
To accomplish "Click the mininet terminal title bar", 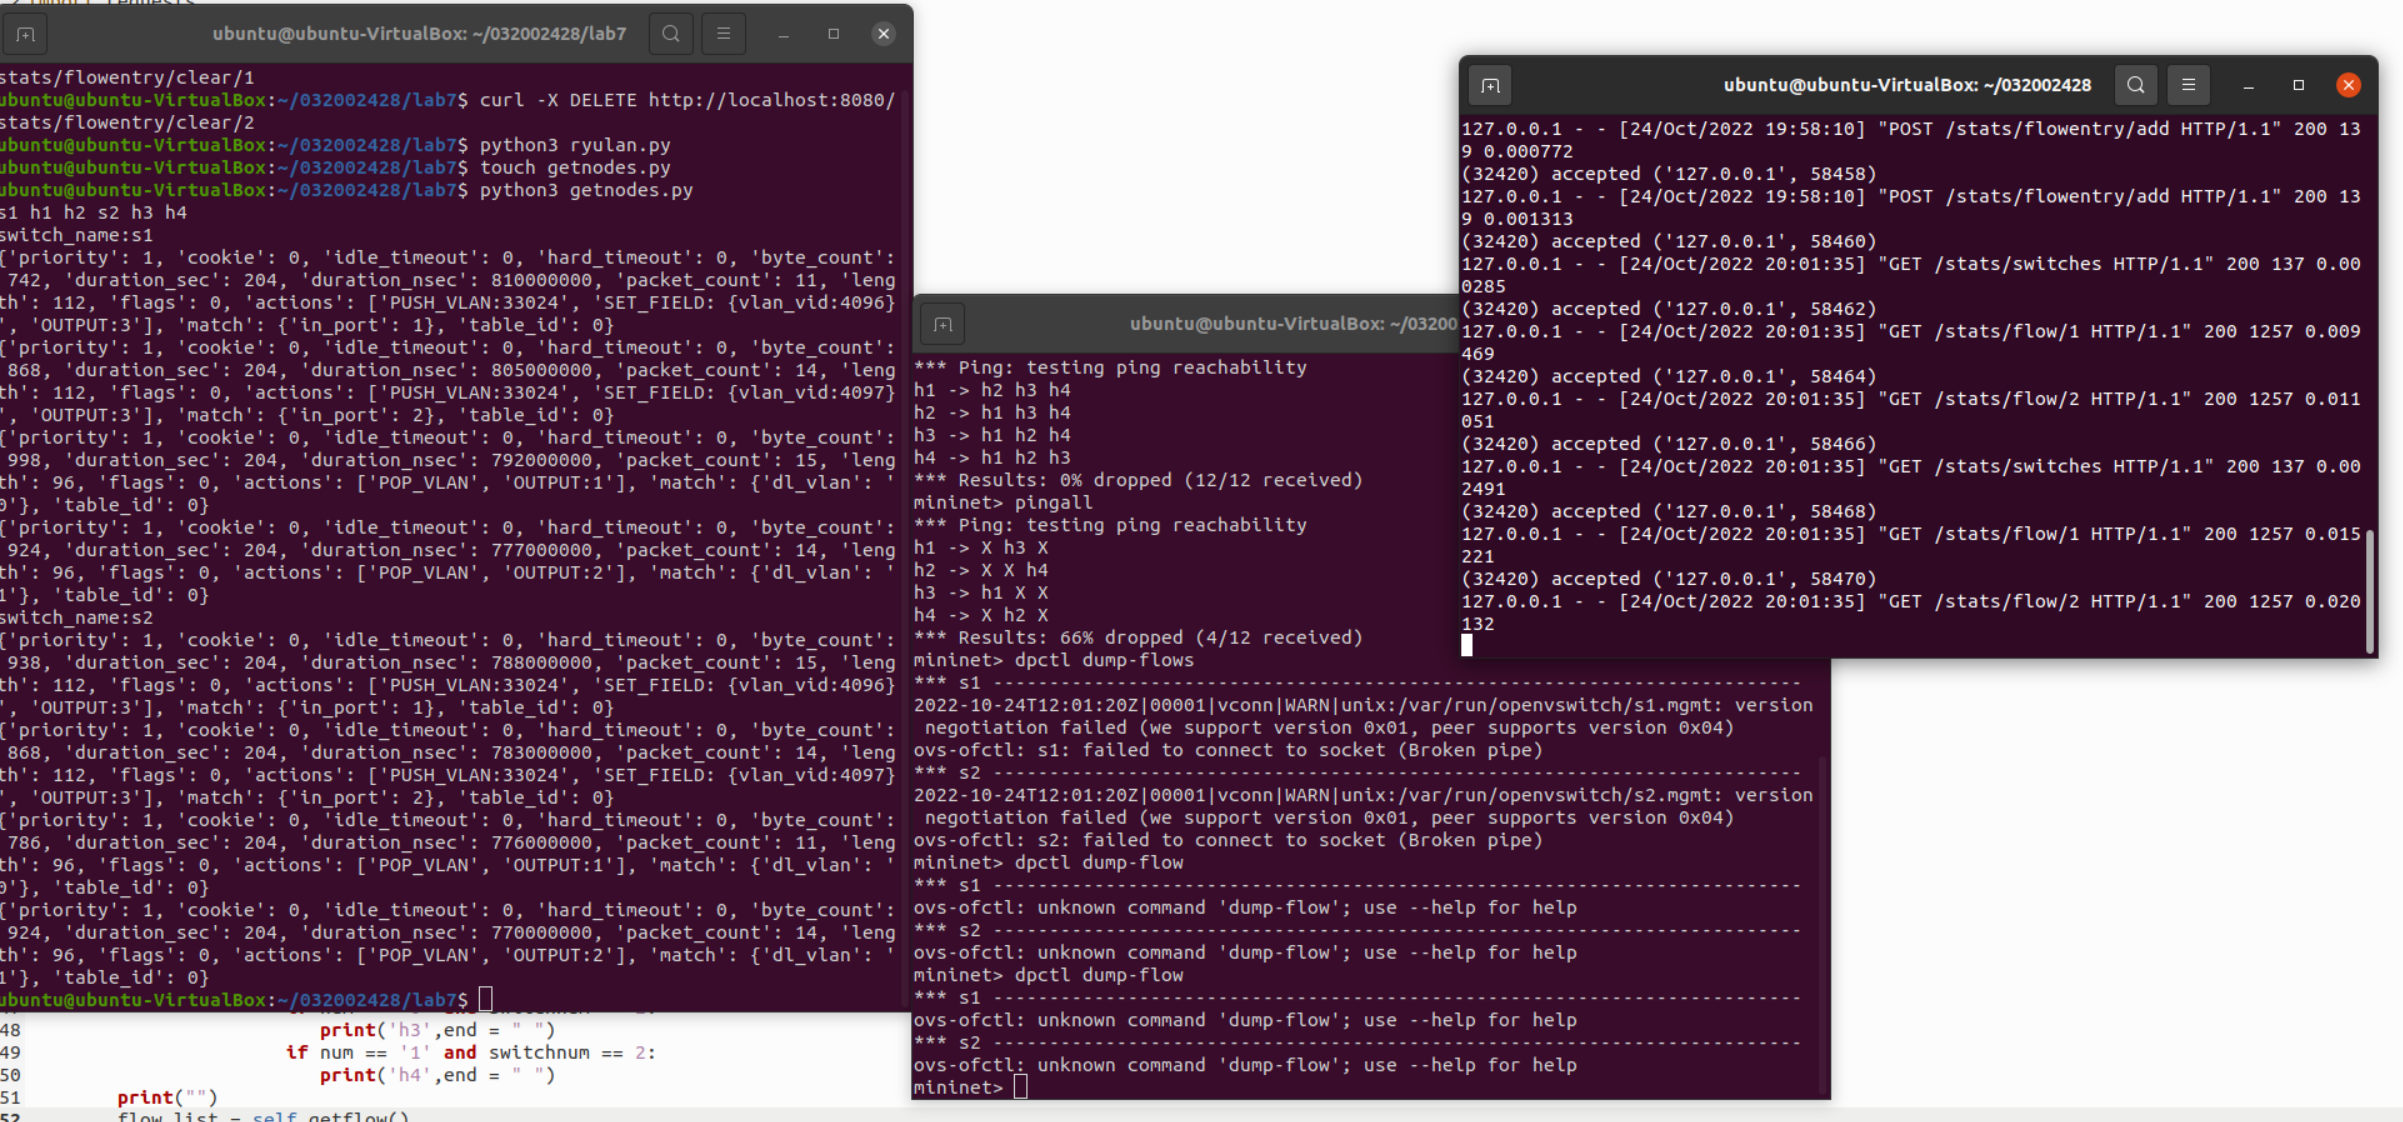I will click(1290, 324).
